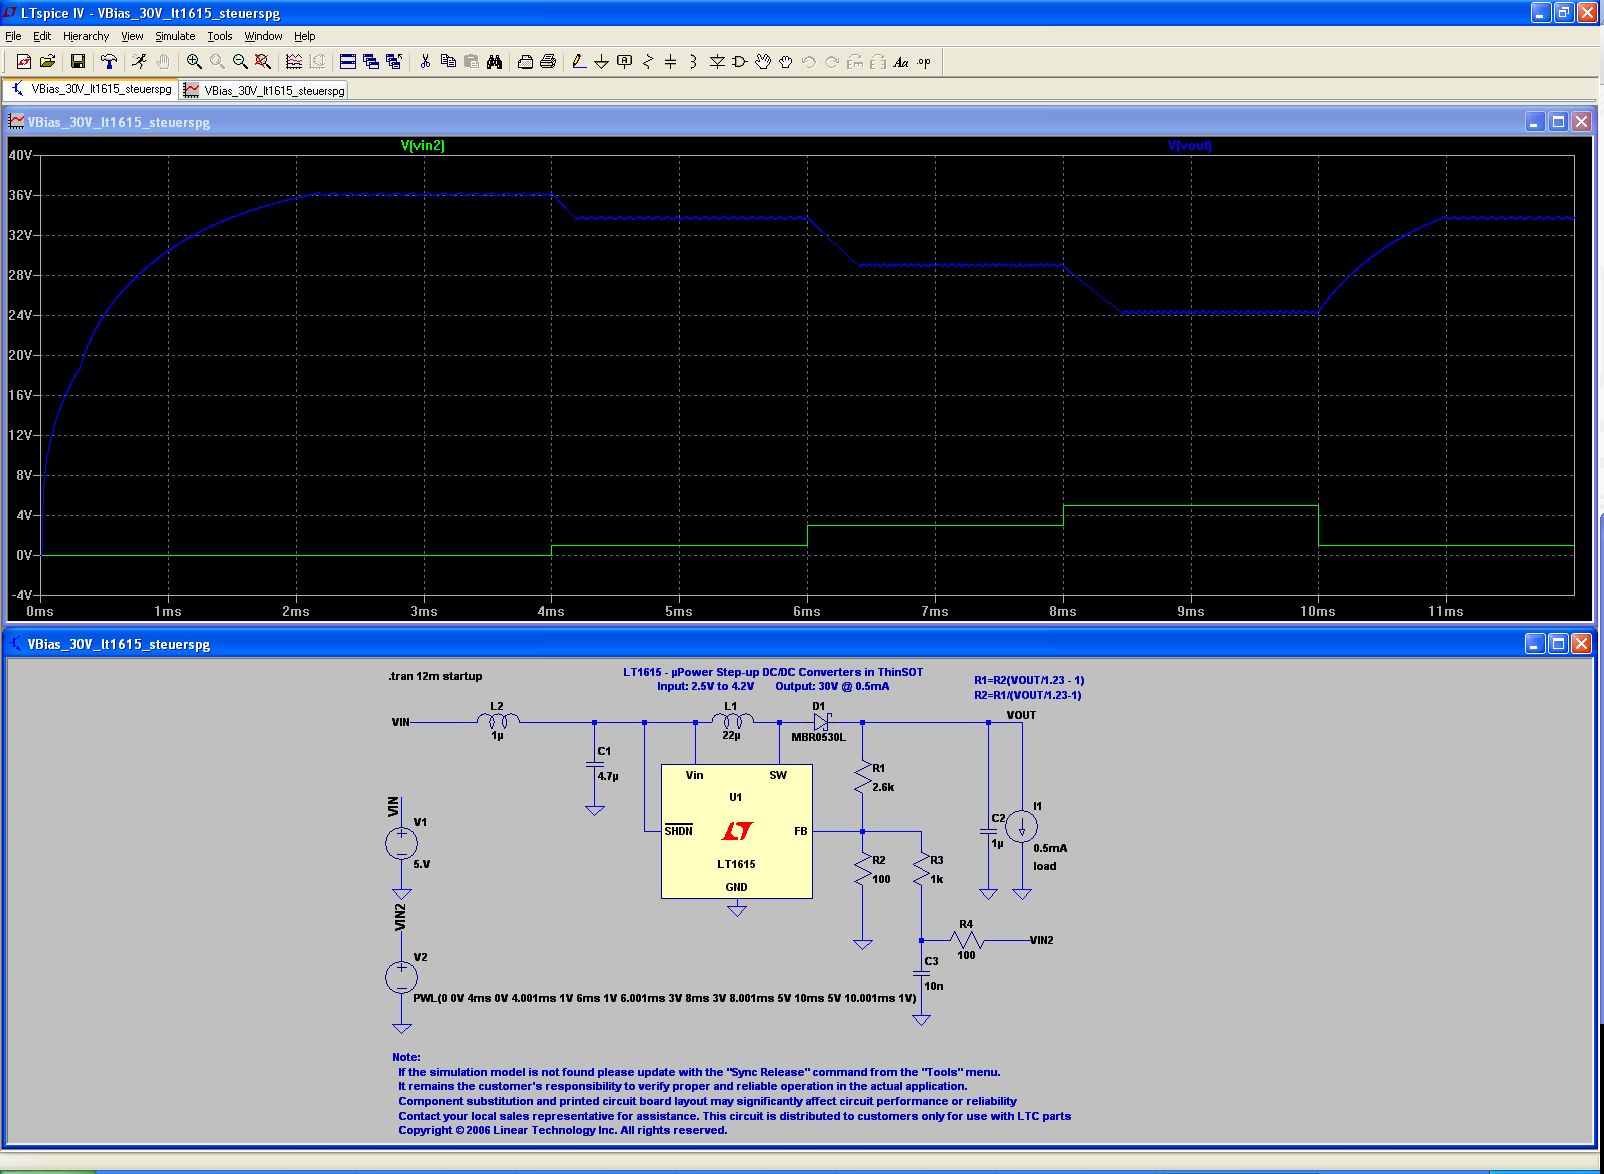This screenshot has width=1604, height=1174.
Task: Switch to the schematic tab VBias_30V_lt1615_steuerspg
Action: click(91, 89)
